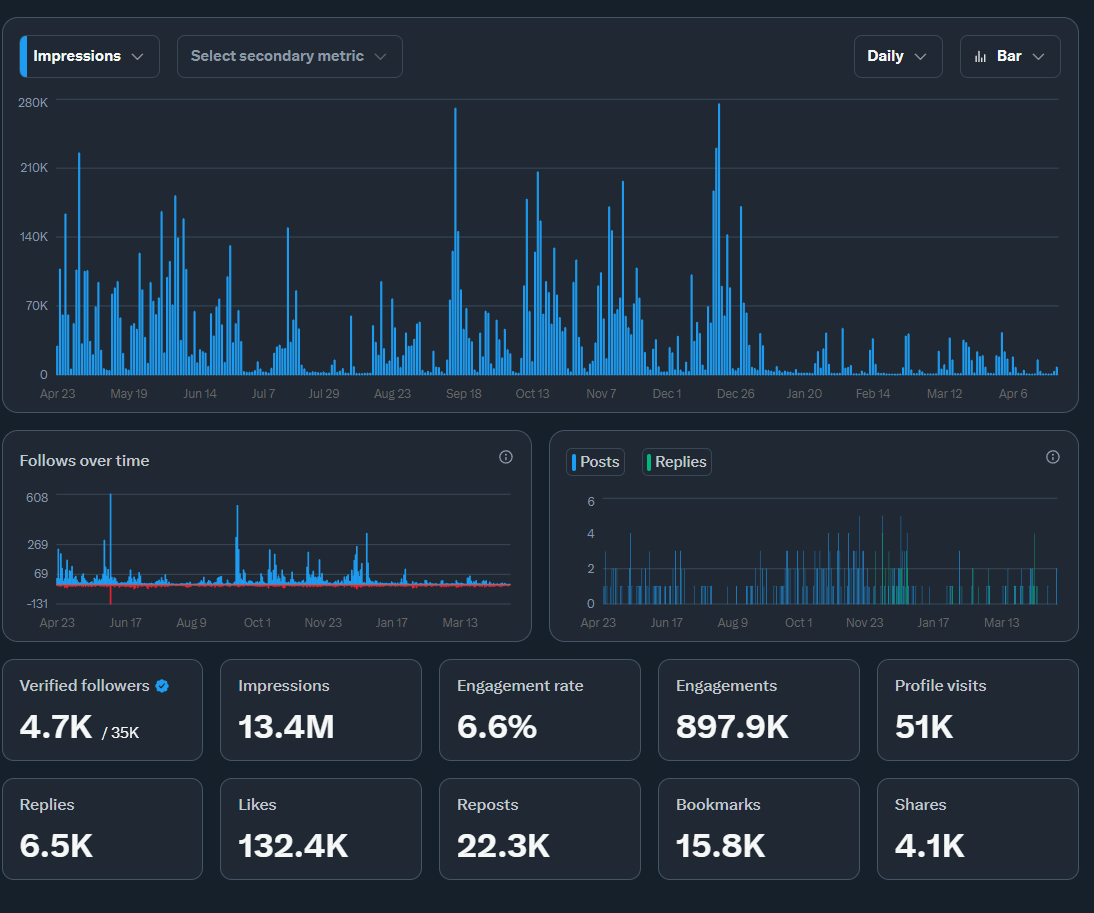This screenshot has height=913, width=1094.
Task: Click the "Impressions" label above 13.4M
Action: (x=284, y=686)
